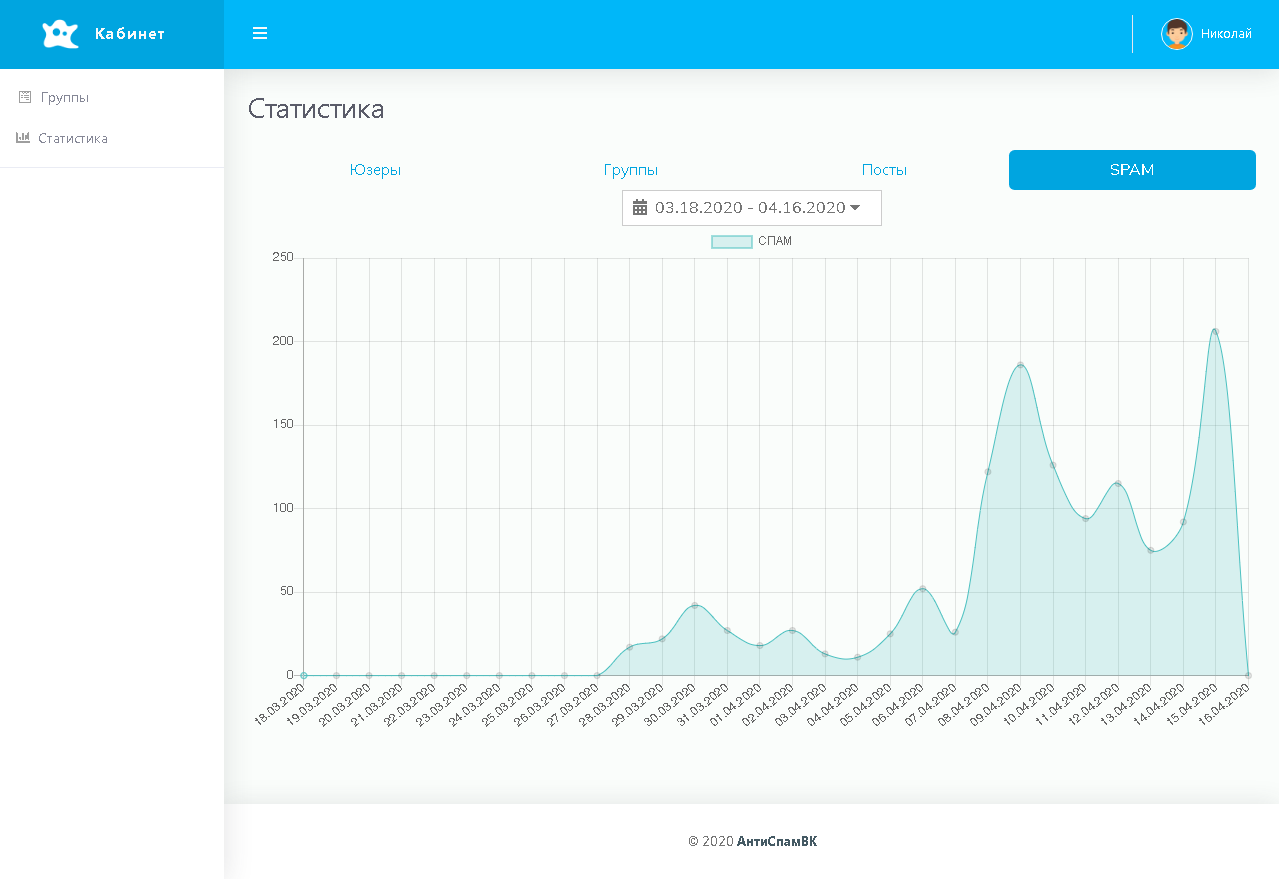Open Статистика in the sidebar

73,138
